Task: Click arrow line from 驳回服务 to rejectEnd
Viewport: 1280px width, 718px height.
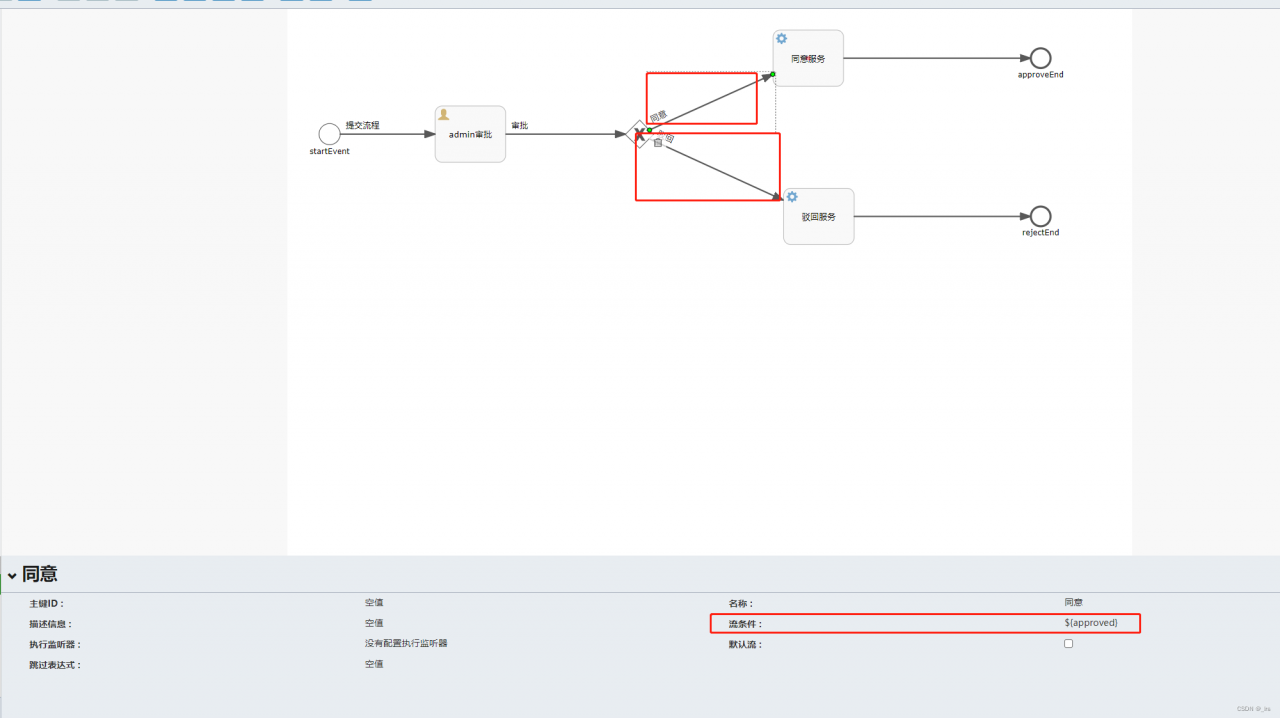Action: (x=942, y=216)
